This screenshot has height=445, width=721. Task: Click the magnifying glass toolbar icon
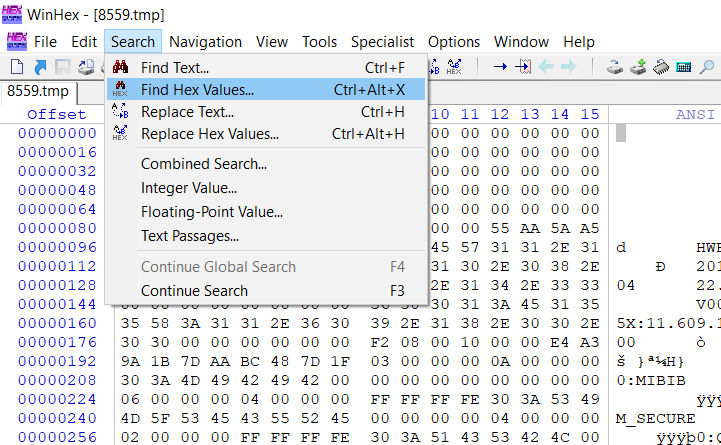tap(707, 67)
